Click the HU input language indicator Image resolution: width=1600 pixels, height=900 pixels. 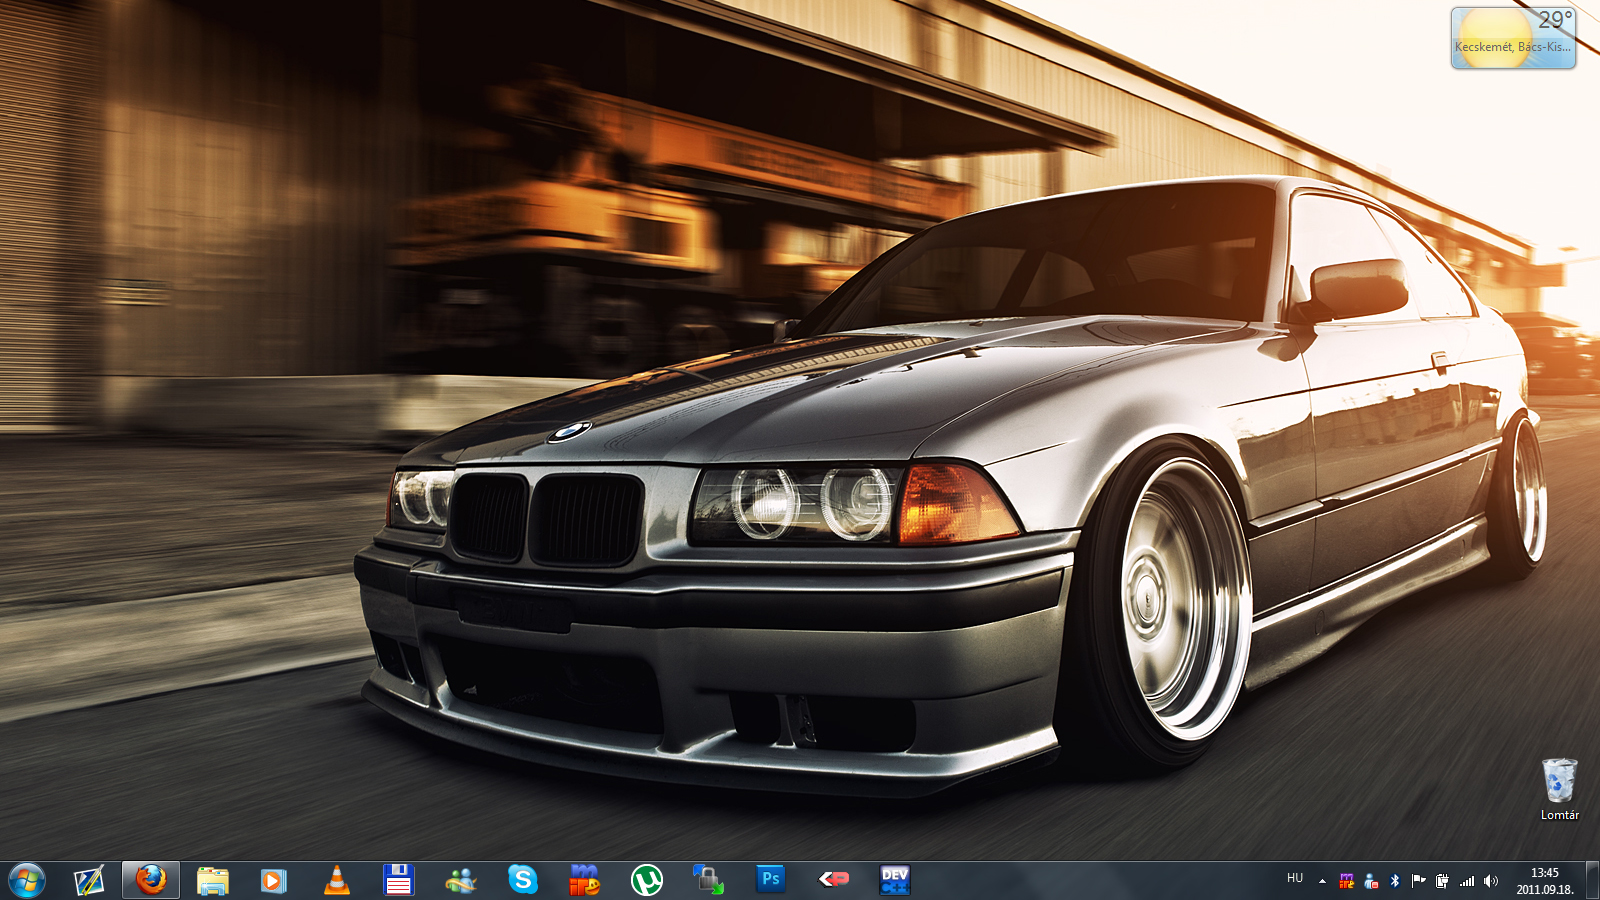(x=1295, y=879)
